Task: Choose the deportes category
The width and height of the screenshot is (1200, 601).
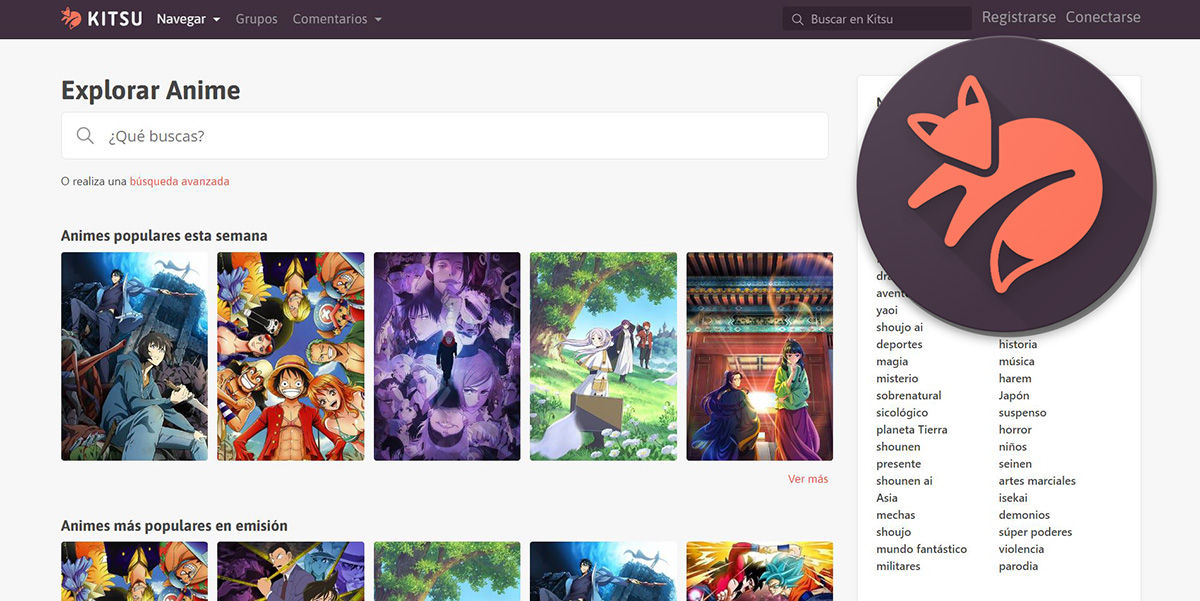Action: [899, 345]
